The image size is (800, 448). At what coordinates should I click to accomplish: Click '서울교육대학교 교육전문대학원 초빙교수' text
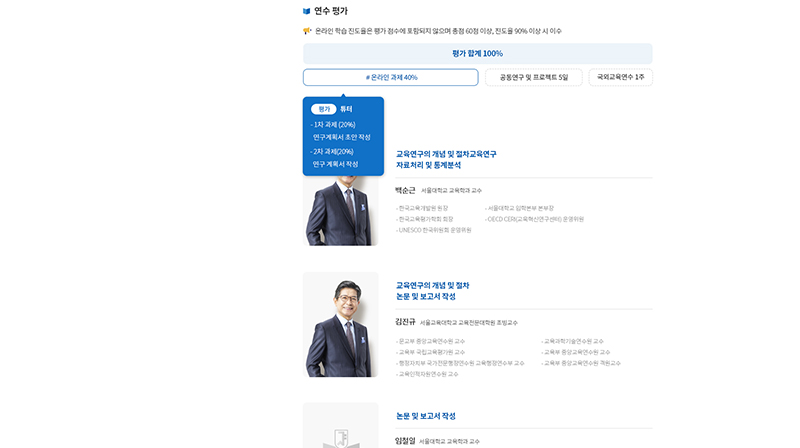click(x=468, y=323)
